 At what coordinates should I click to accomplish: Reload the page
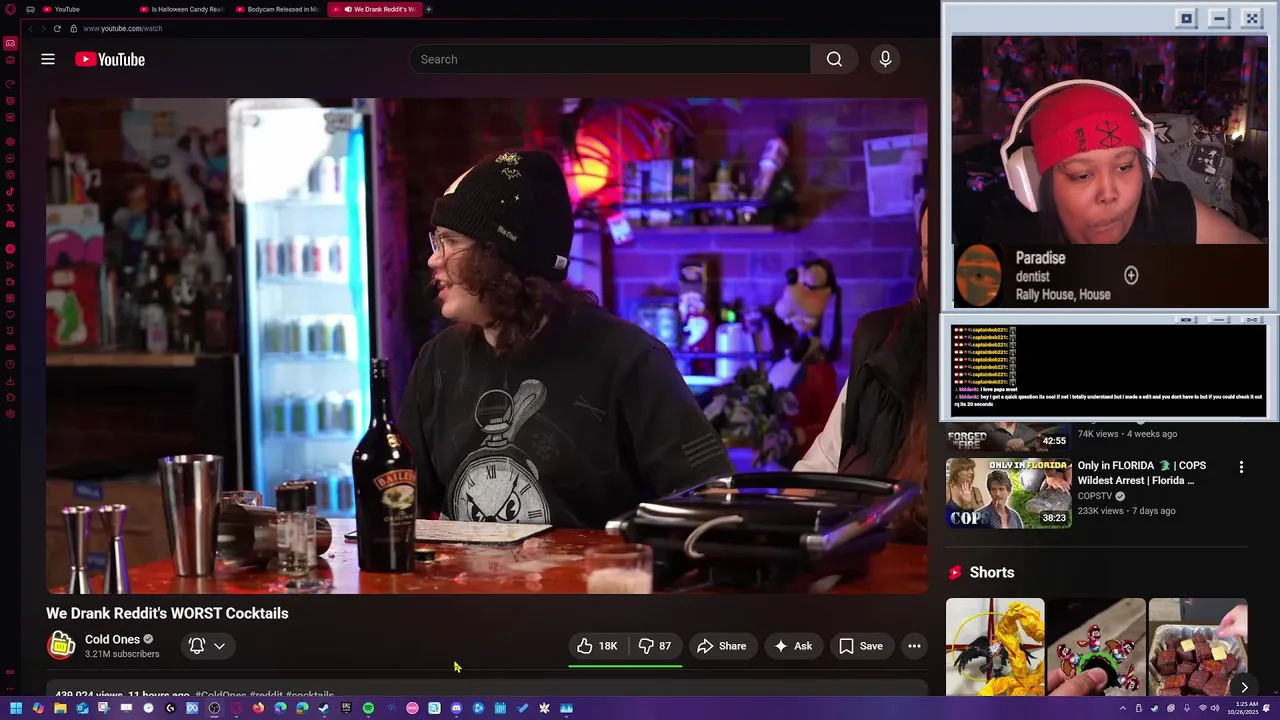click(x=57, y=28)
